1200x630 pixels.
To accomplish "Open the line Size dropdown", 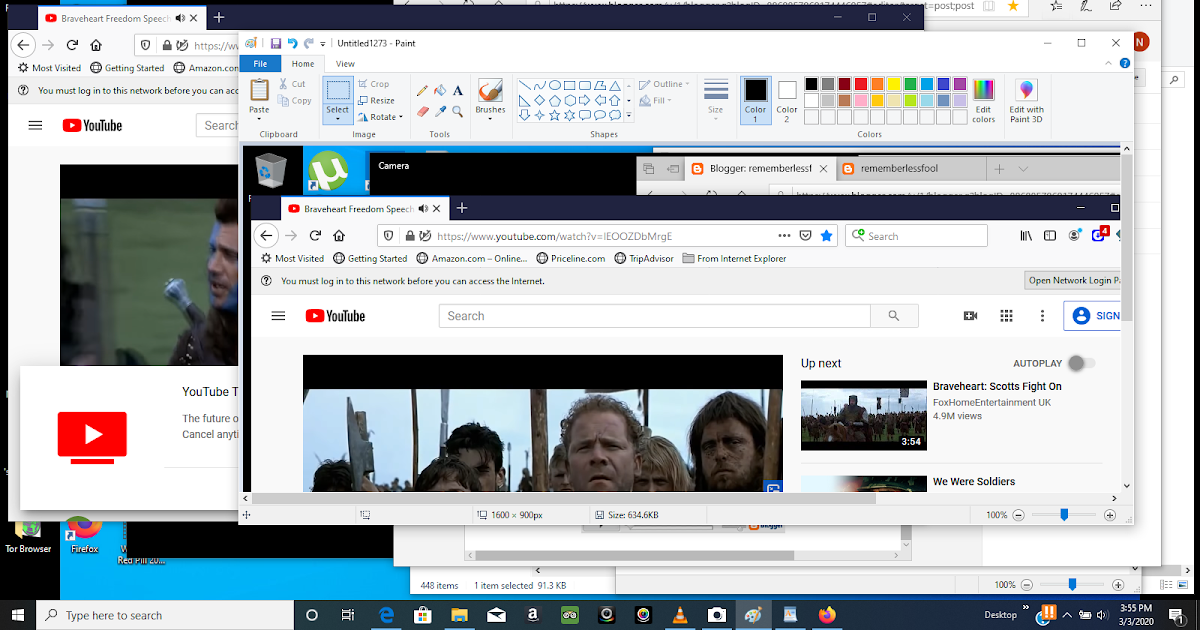I will coord(715,98).
